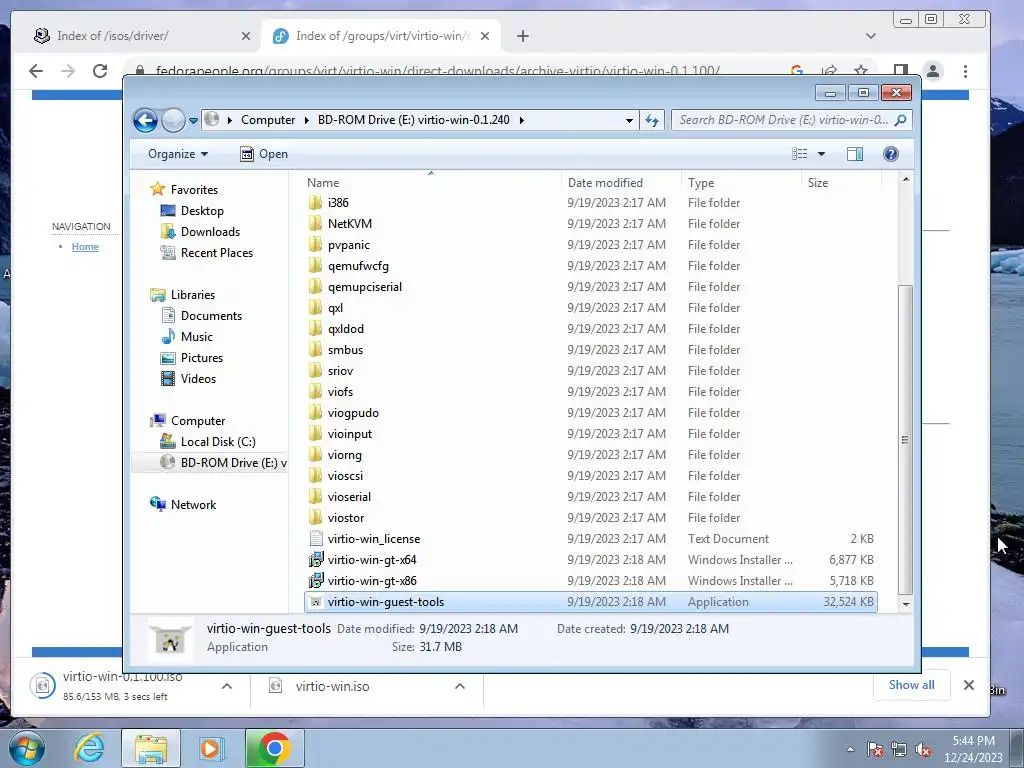Select the smbus folder
Screen dimensions: 1024x768
tap(345, 350)
